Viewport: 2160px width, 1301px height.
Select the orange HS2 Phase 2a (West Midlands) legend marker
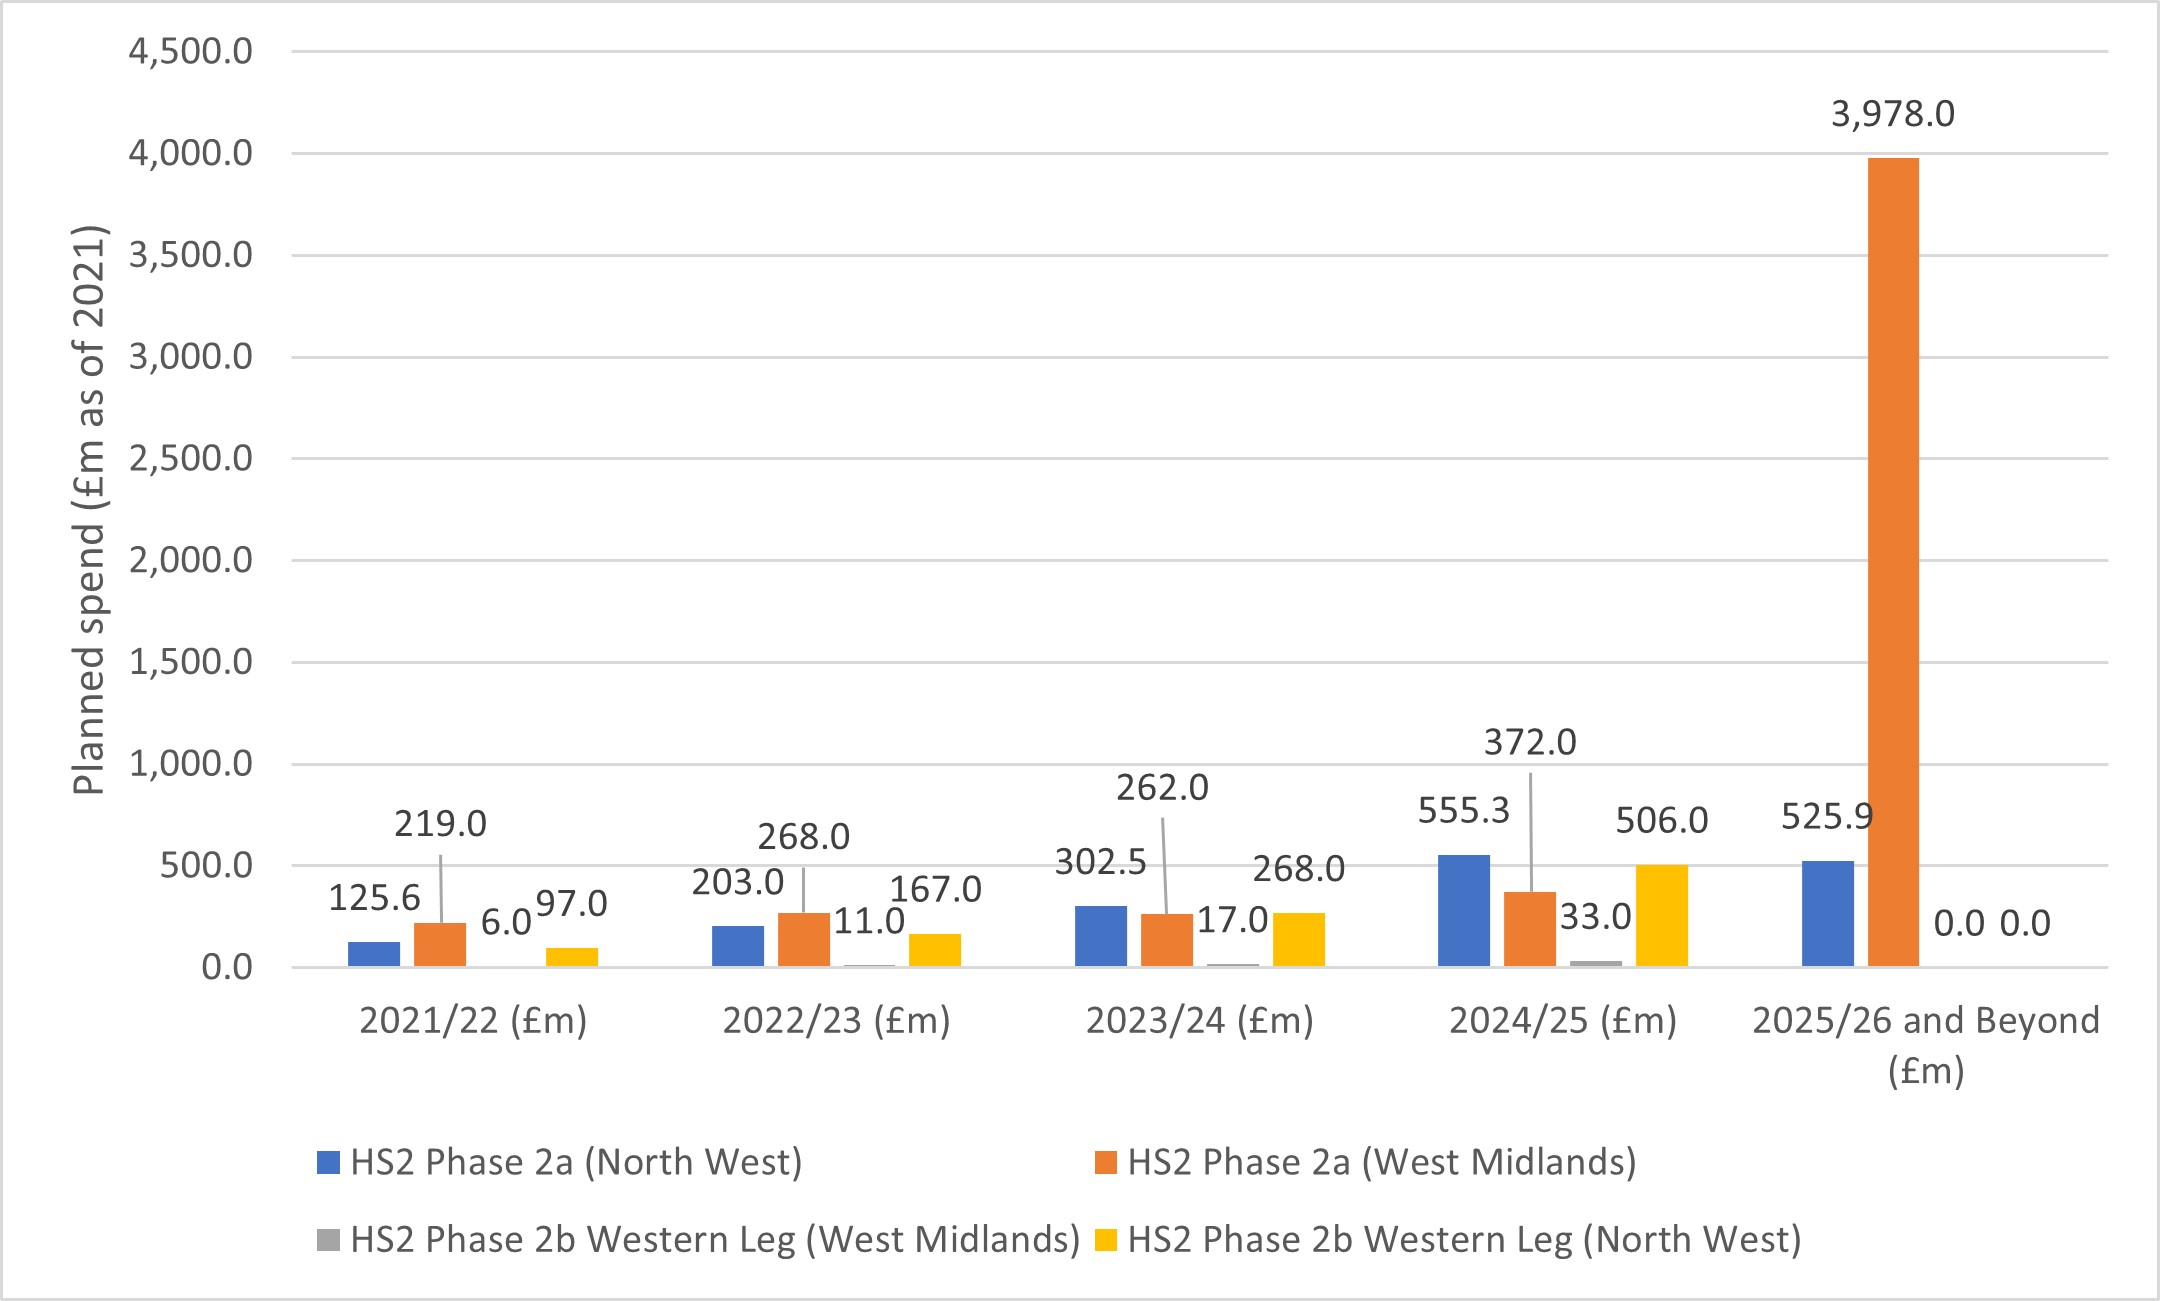(1106, 1162)
